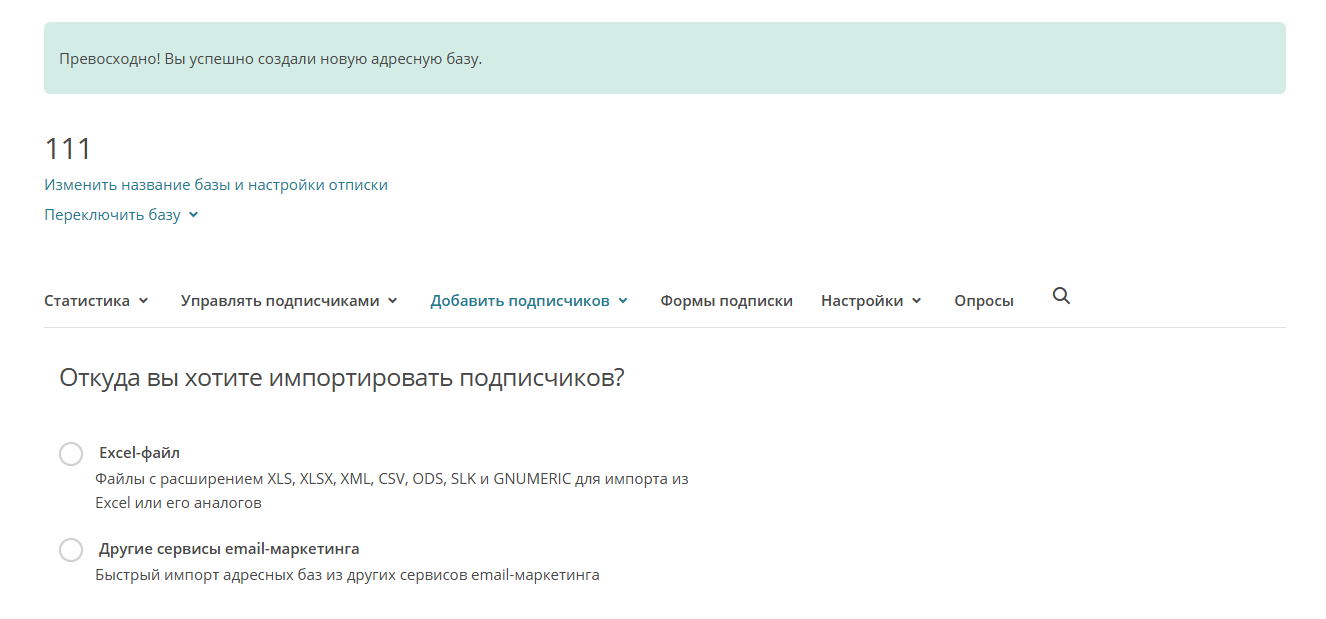Expand the arrow beside Управлять подписчиками

[x=392, y=301]
